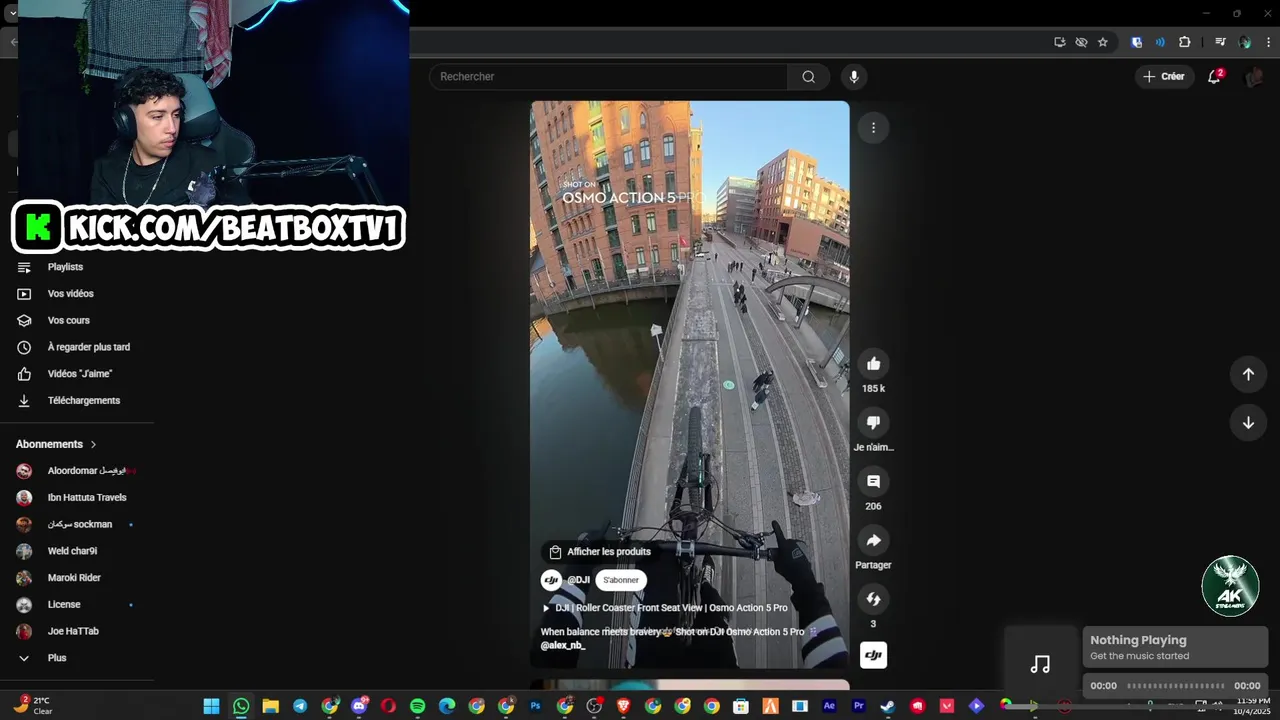Viewport: 1280px width, 720px height.
Task: Open the Short's three-dot options menu
Action: [873, 128]
